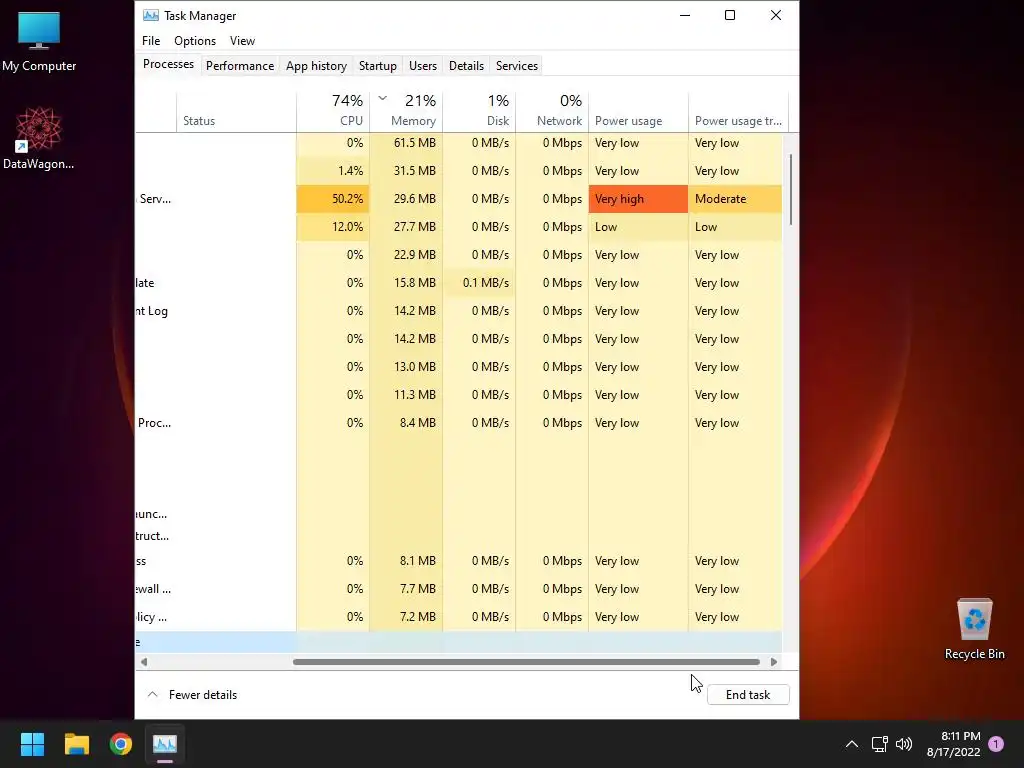Click the horizontal scrollbar left arrow
1024x768 pixels.
(x=144, y=662)
